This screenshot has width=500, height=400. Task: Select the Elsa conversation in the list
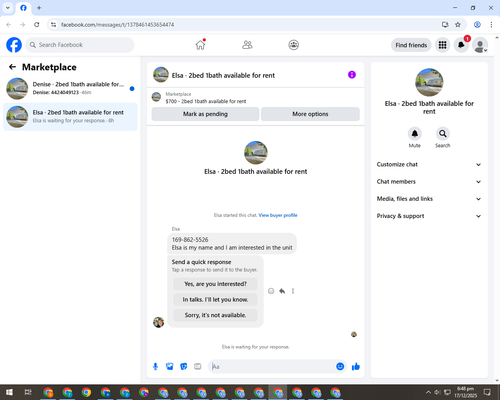(x=70, y=117)
